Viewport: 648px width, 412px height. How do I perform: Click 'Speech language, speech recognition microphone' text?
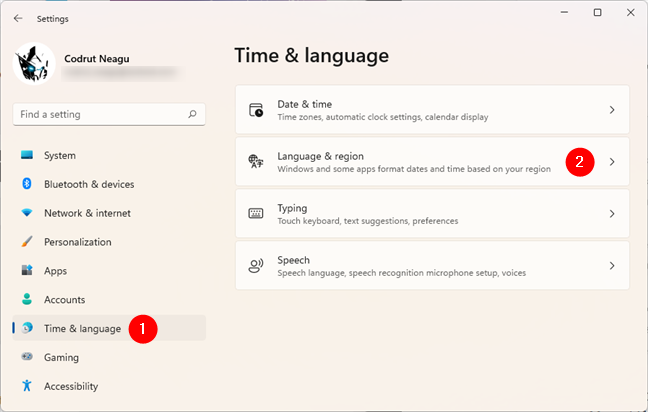pos(401,273)
